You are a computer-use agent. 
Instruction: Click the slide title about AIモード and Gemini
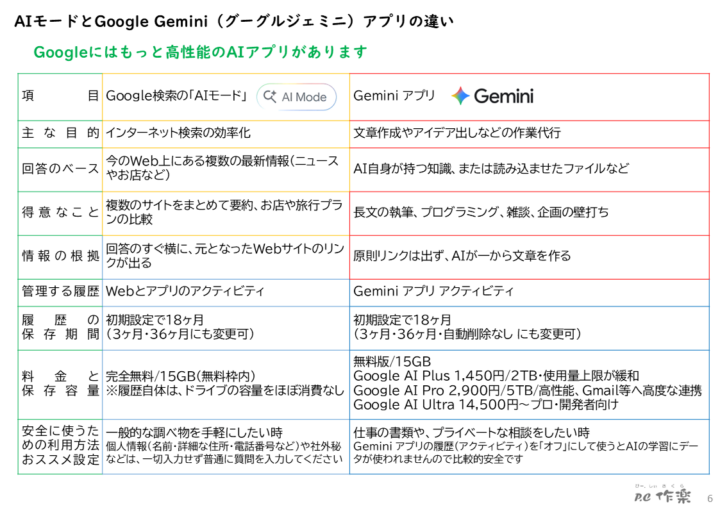pyautogui.click(x=233, y=21)
